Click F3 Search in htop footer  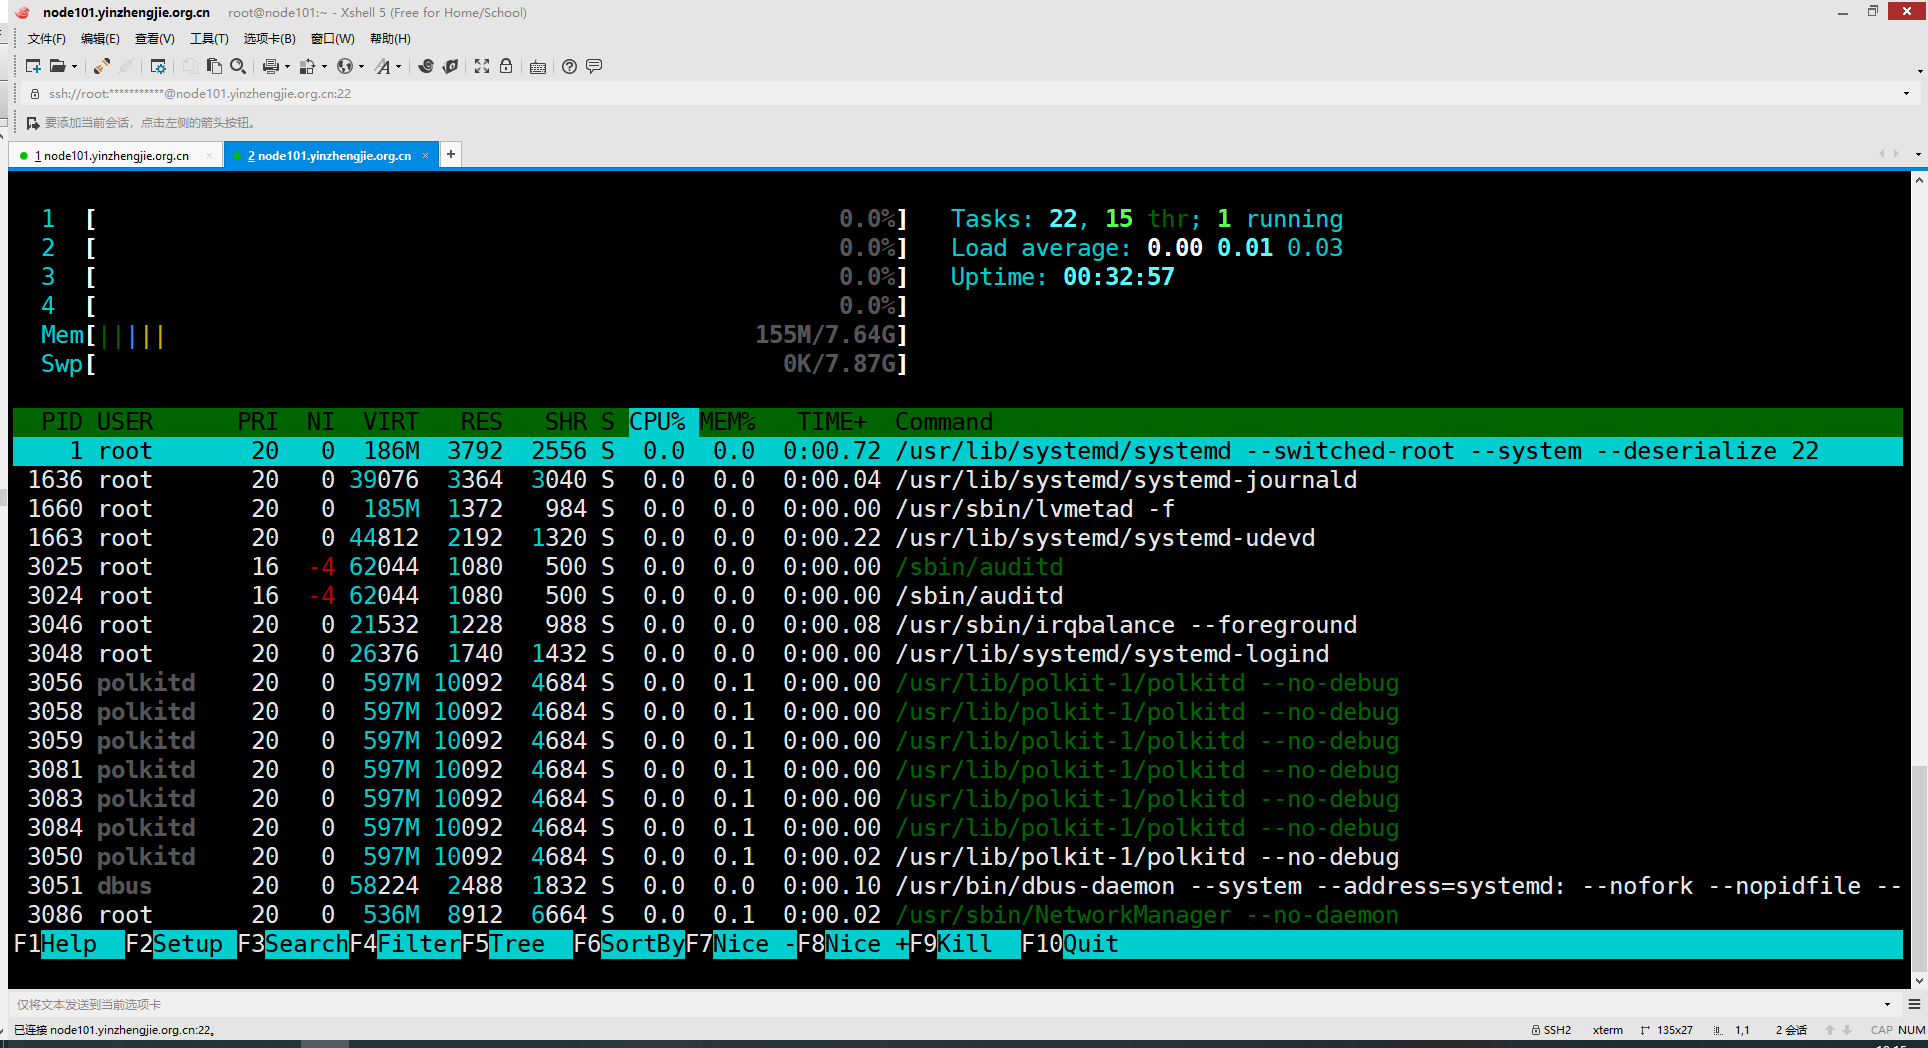tap(293, 944)
